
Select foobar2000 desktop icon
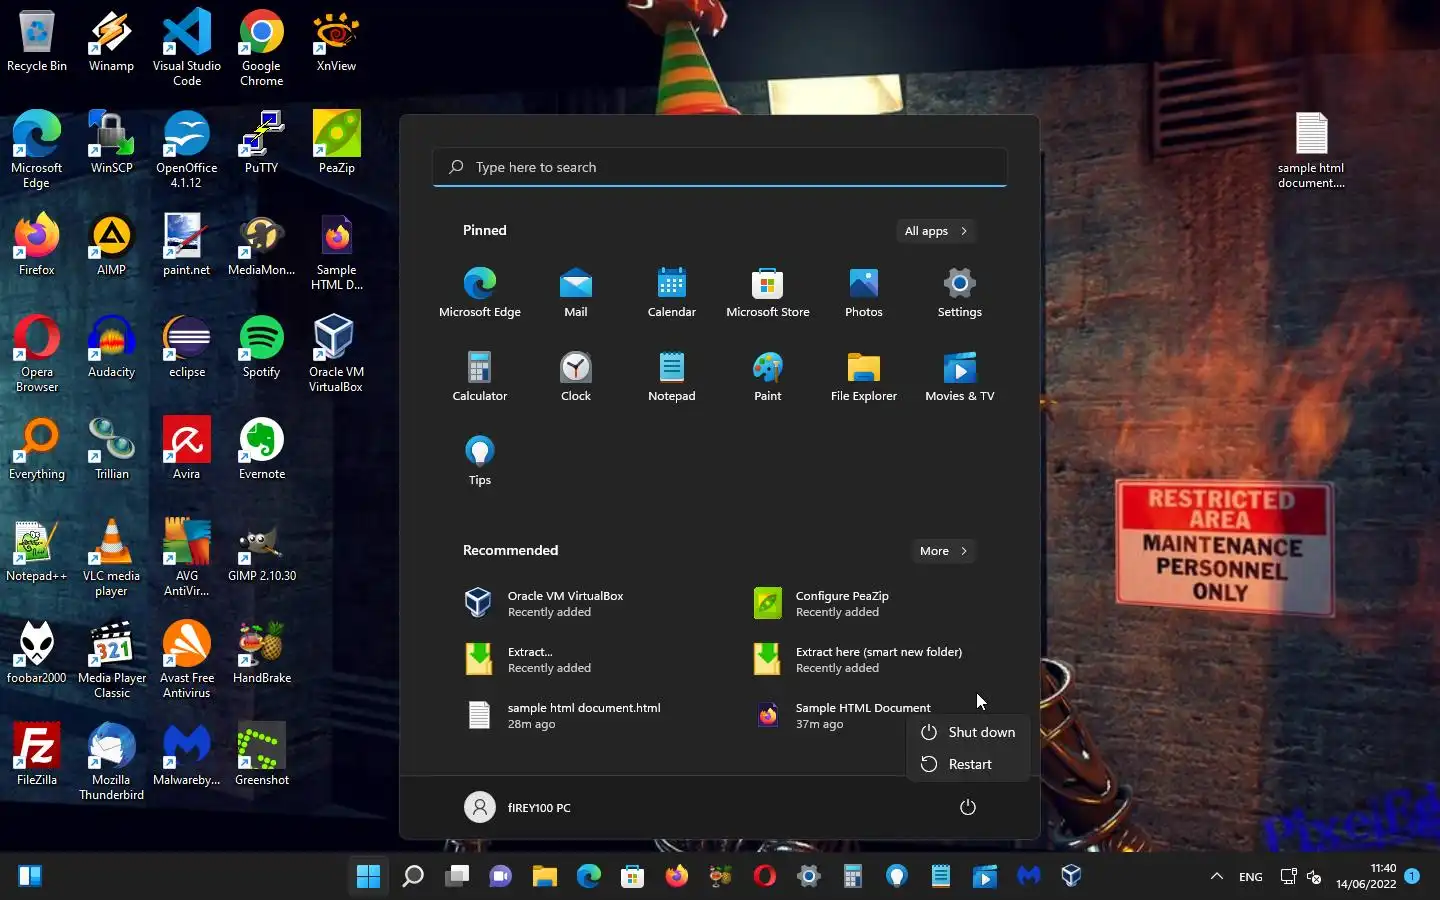point(37,653)
